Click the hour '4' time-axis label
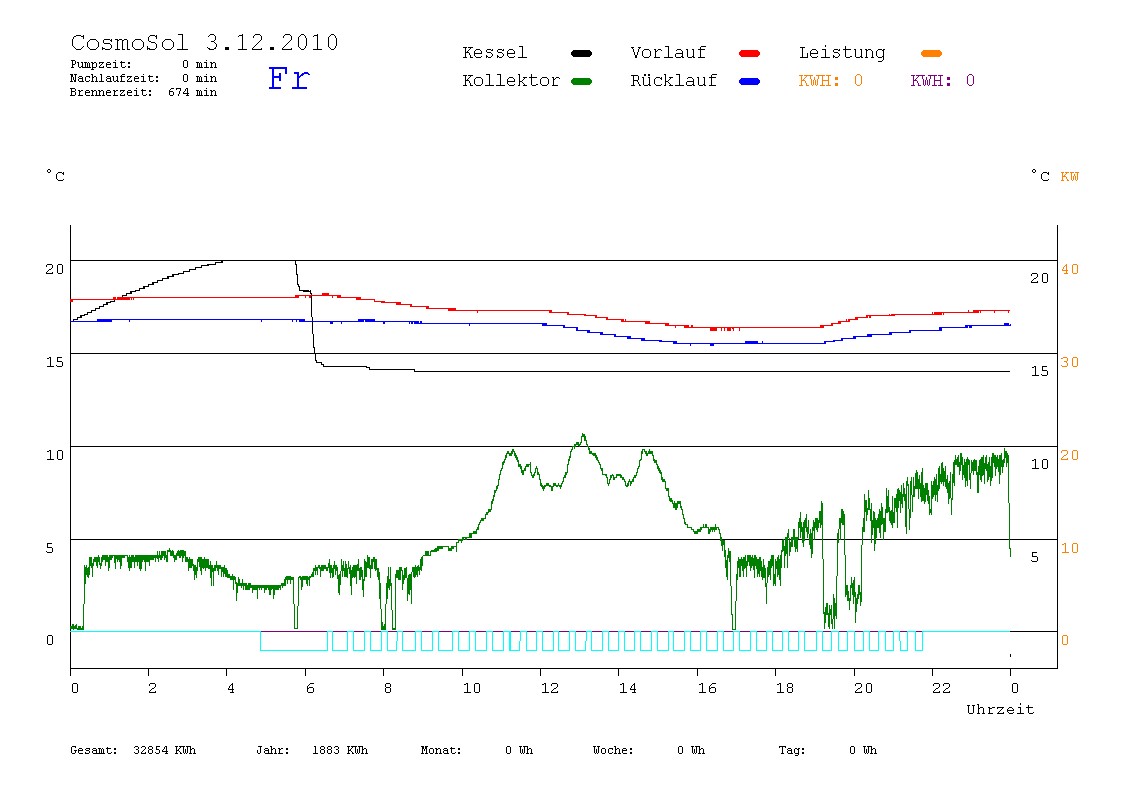Viewport: 1148px width, 812px height. pyautogui.click(x=231, y=688)
